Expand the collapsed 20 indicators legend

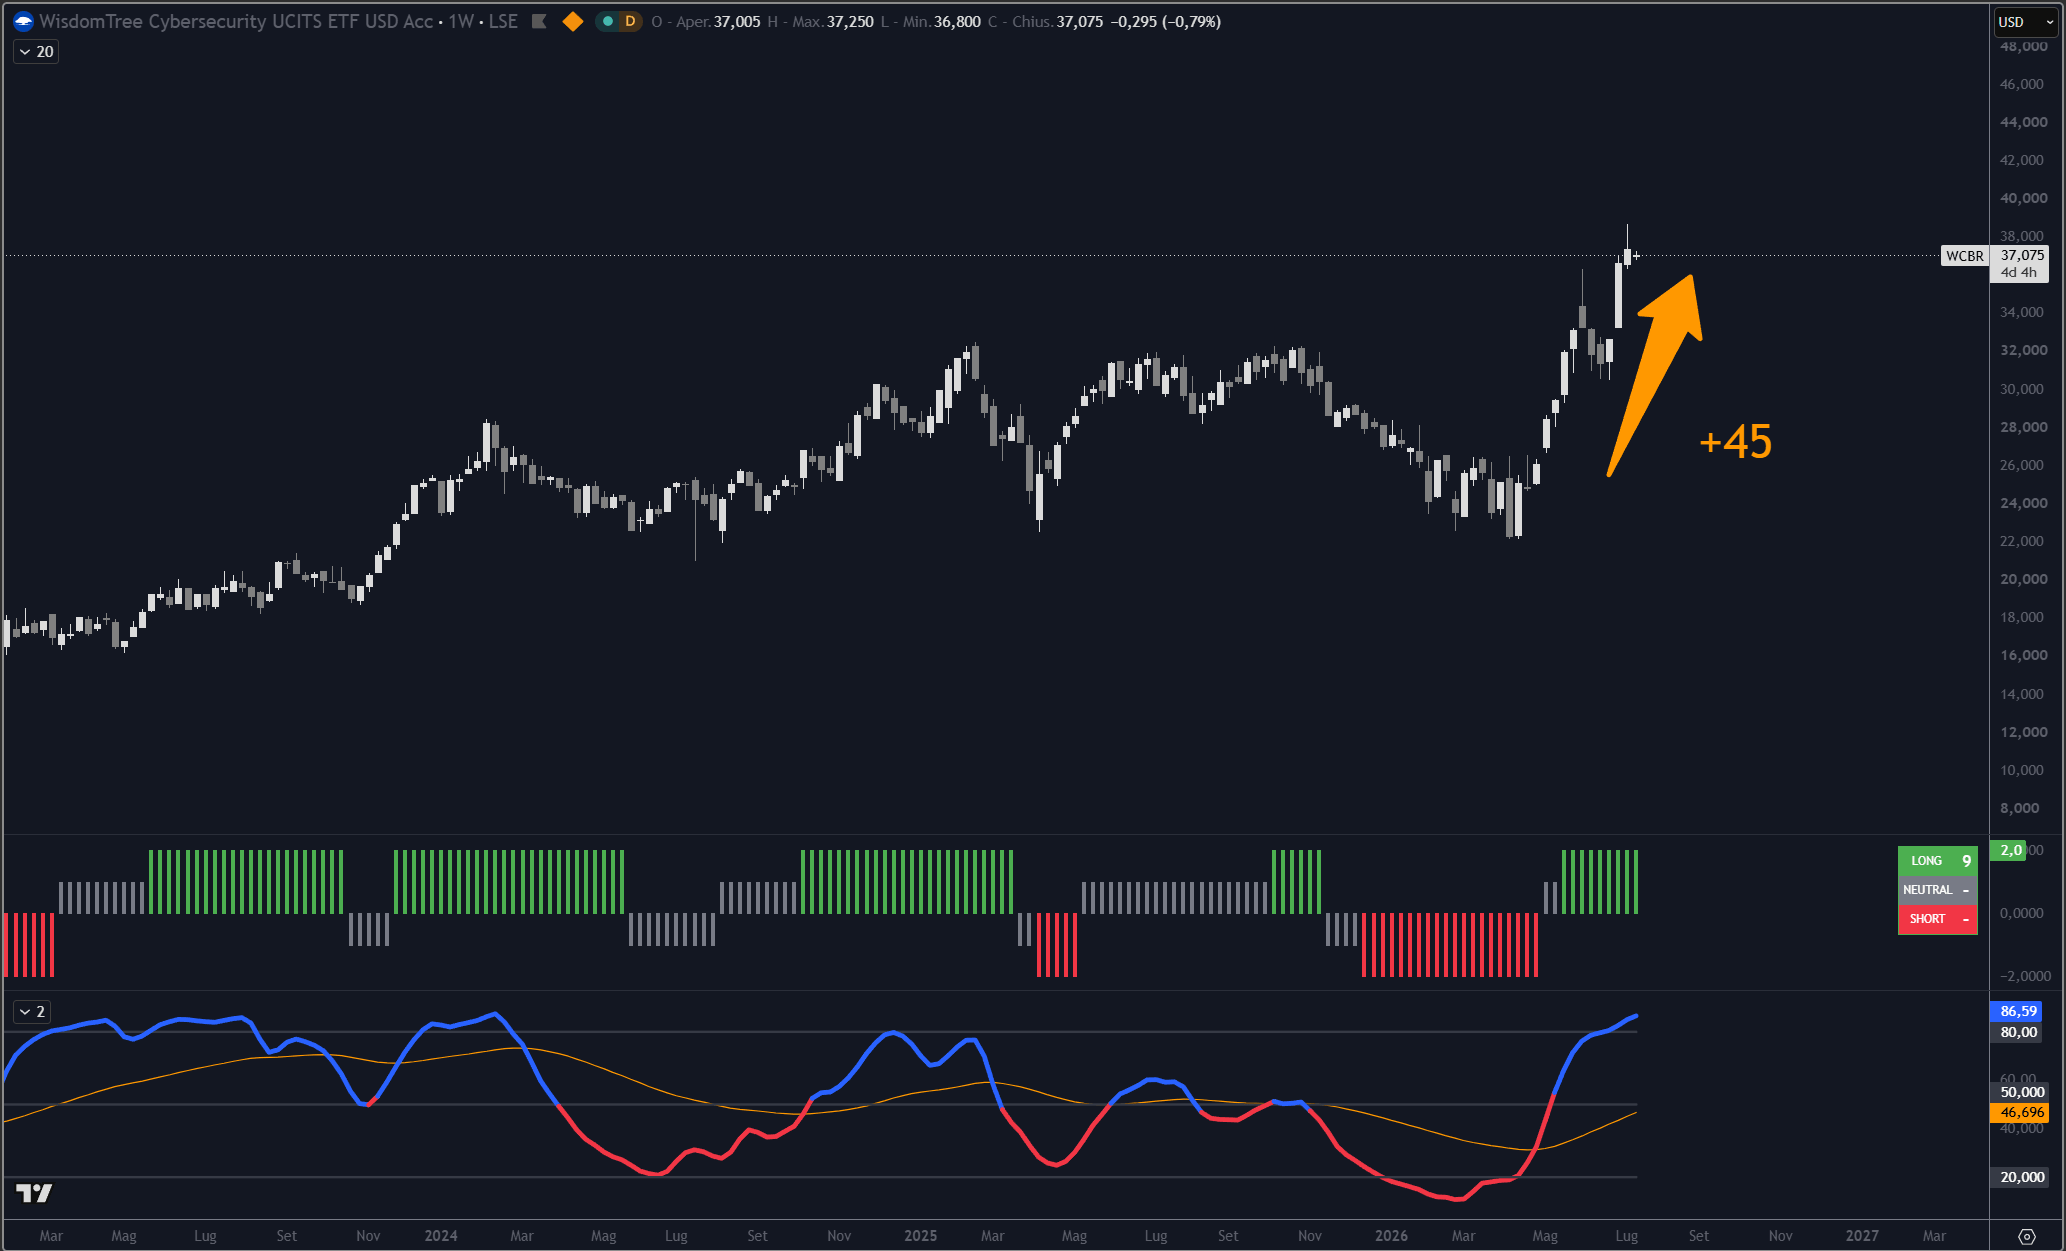point(36,52)
